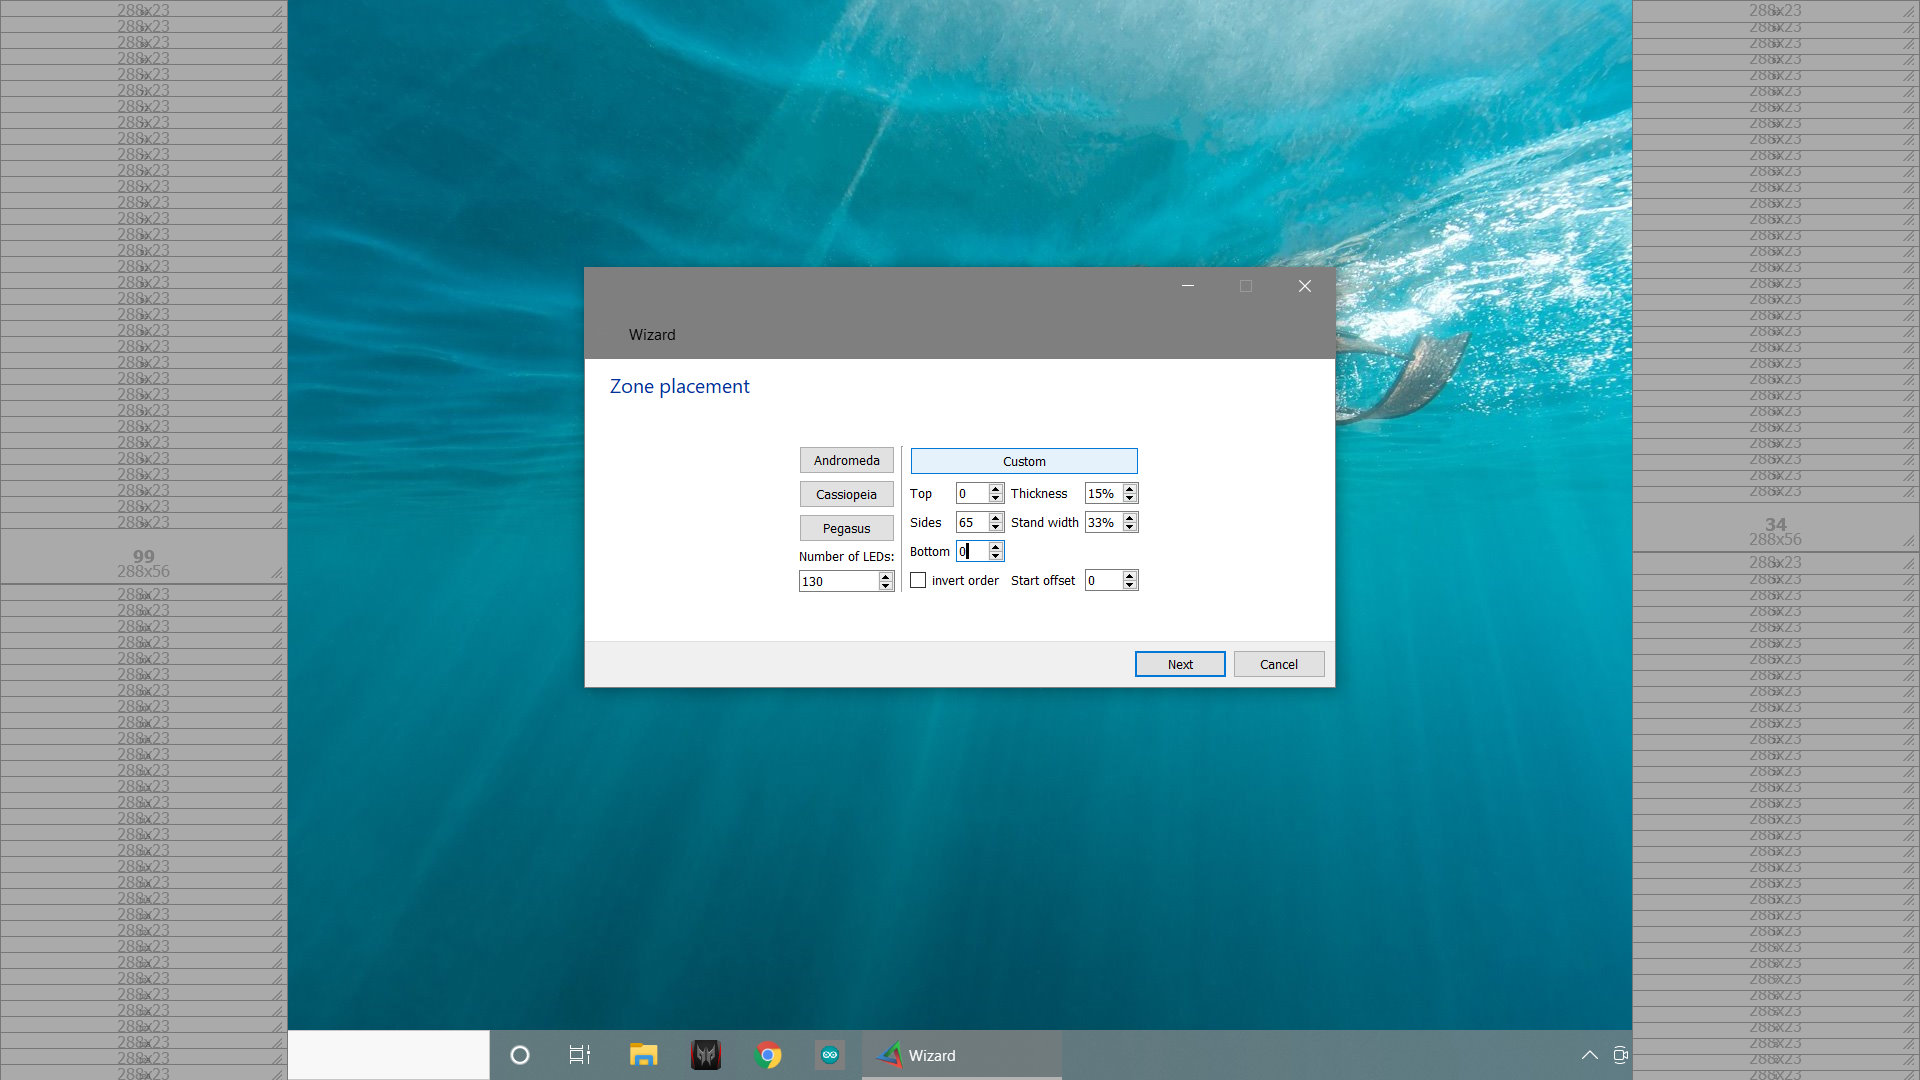Open File Explorer from the taskbar
The width and height of the screenshot is (1920, 1080).
tap(643, 1055)
